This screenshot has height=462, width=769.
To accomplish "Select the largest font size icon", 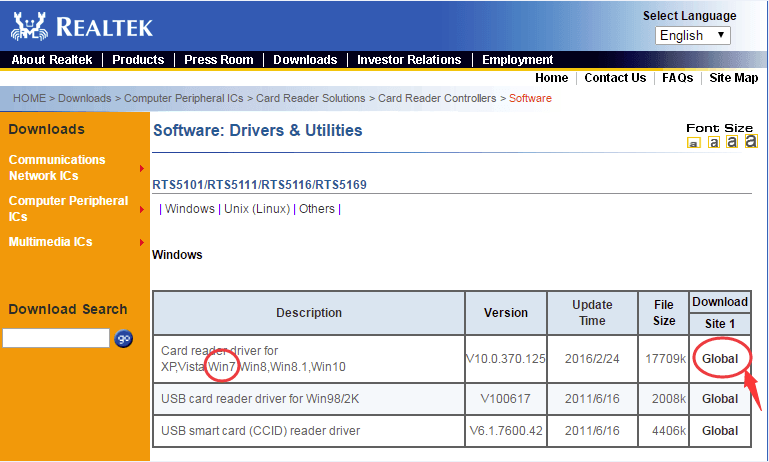I will (x=751, y=141).
